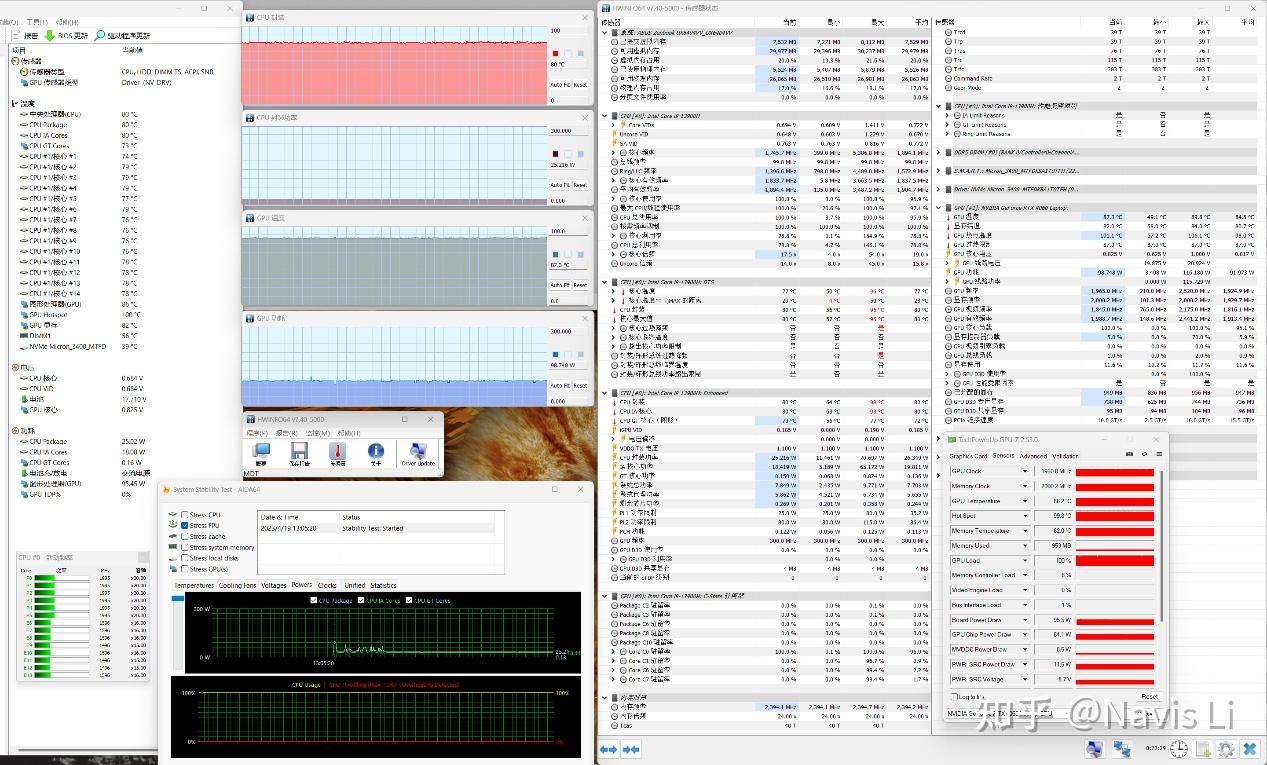Open PWR_SRC Voltage dropdown in GPU-Z

[x=1025, y=679]
